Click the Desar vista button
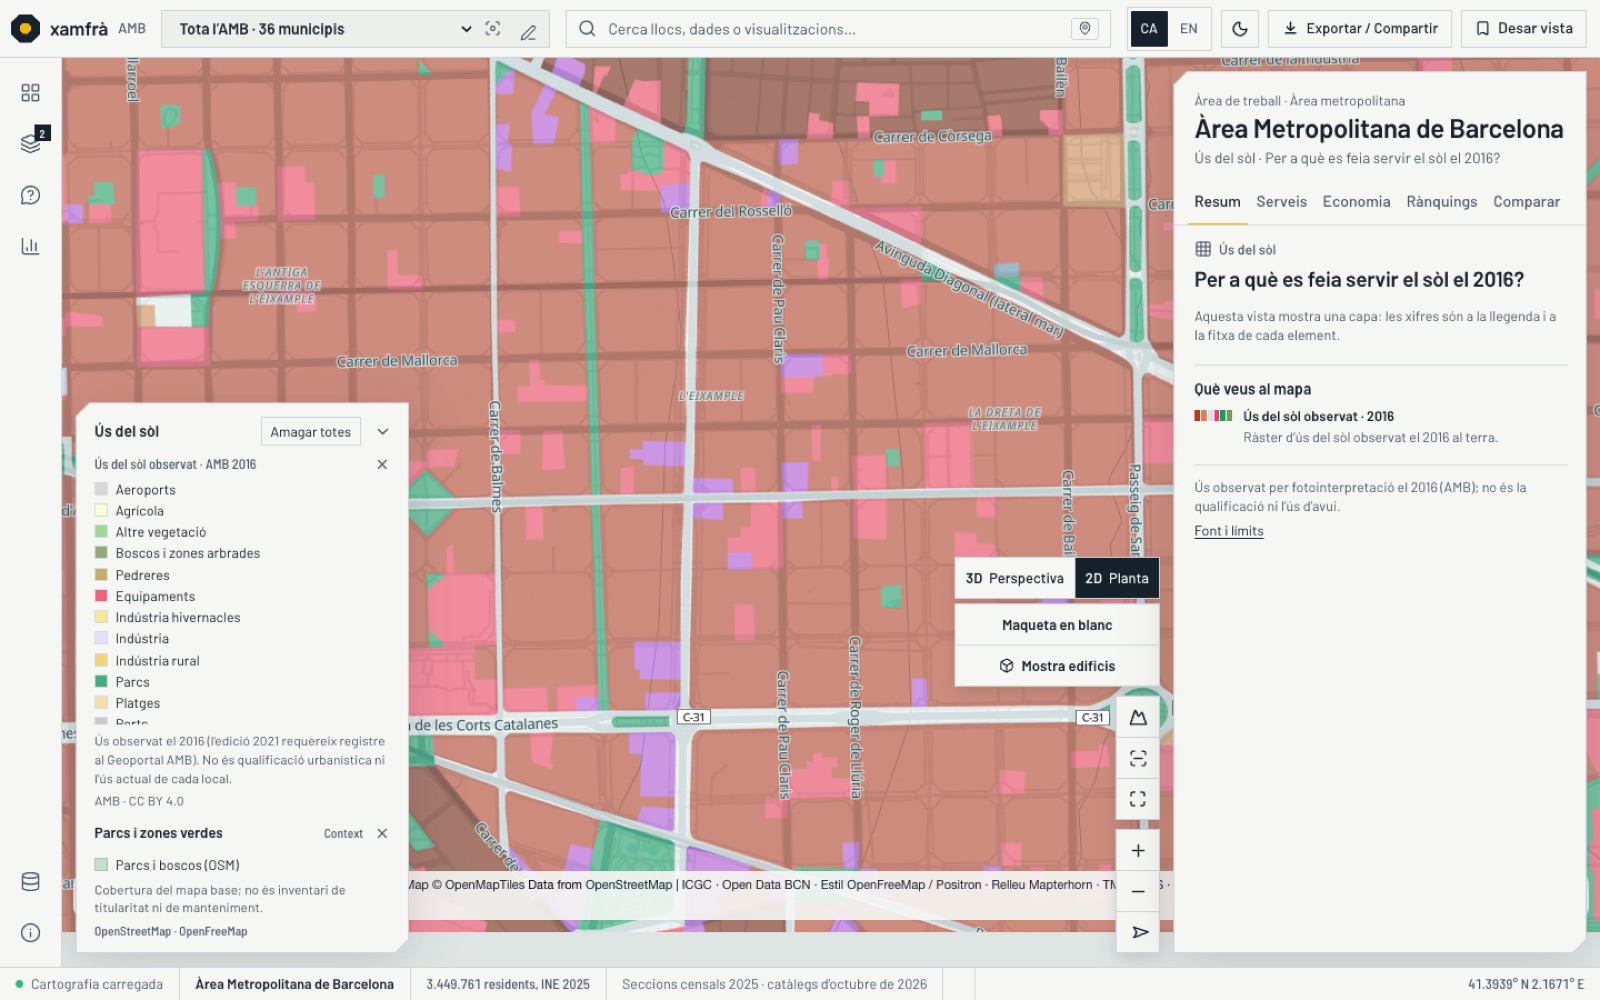This screenshot has width=1600, height=1000. coord(1524,29)
